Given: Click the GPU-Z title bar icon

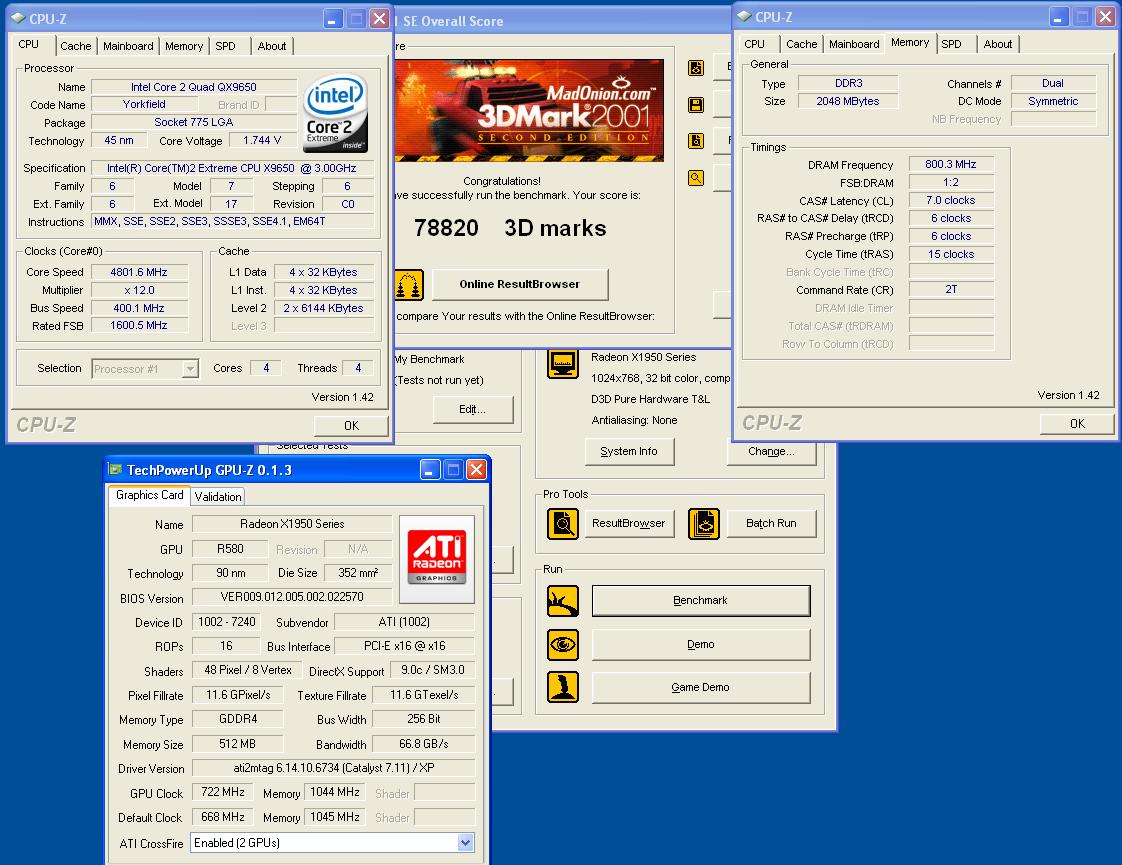Looking at the screenshot, I should pos(115,469).
